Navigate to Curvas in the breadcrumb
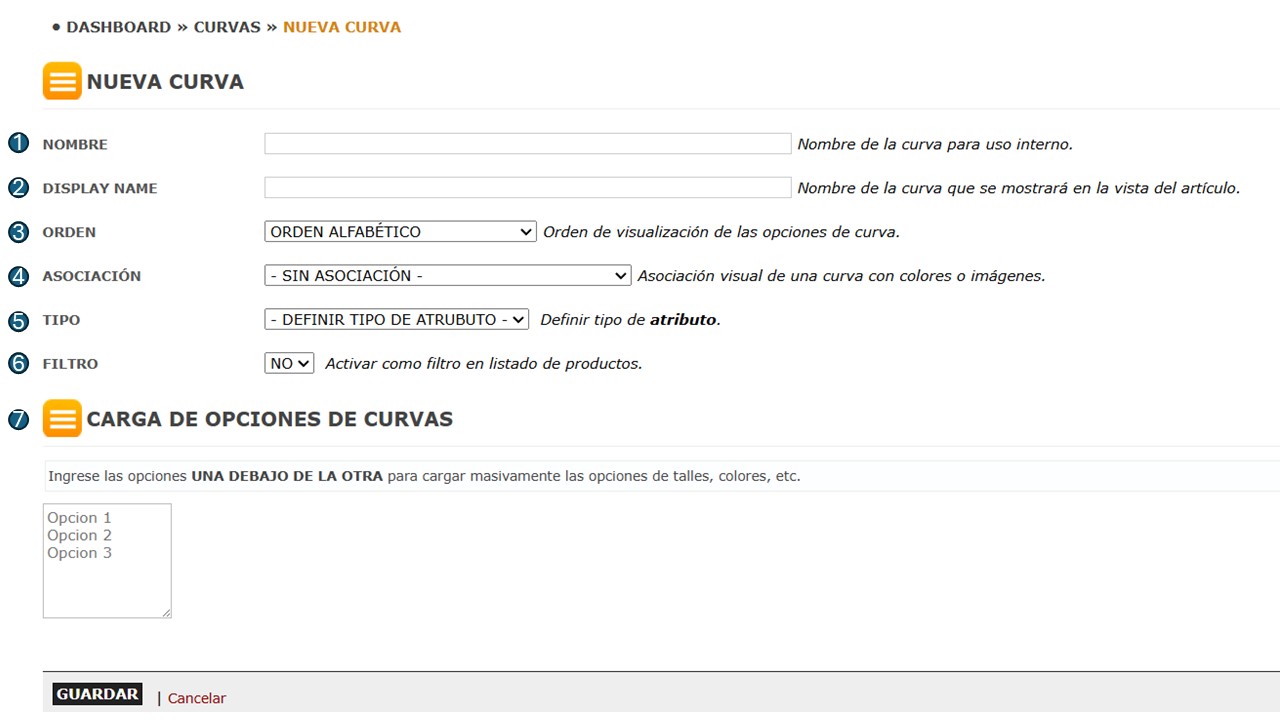The width and height of the screenshot is (1280, 720). coord(227,27)
